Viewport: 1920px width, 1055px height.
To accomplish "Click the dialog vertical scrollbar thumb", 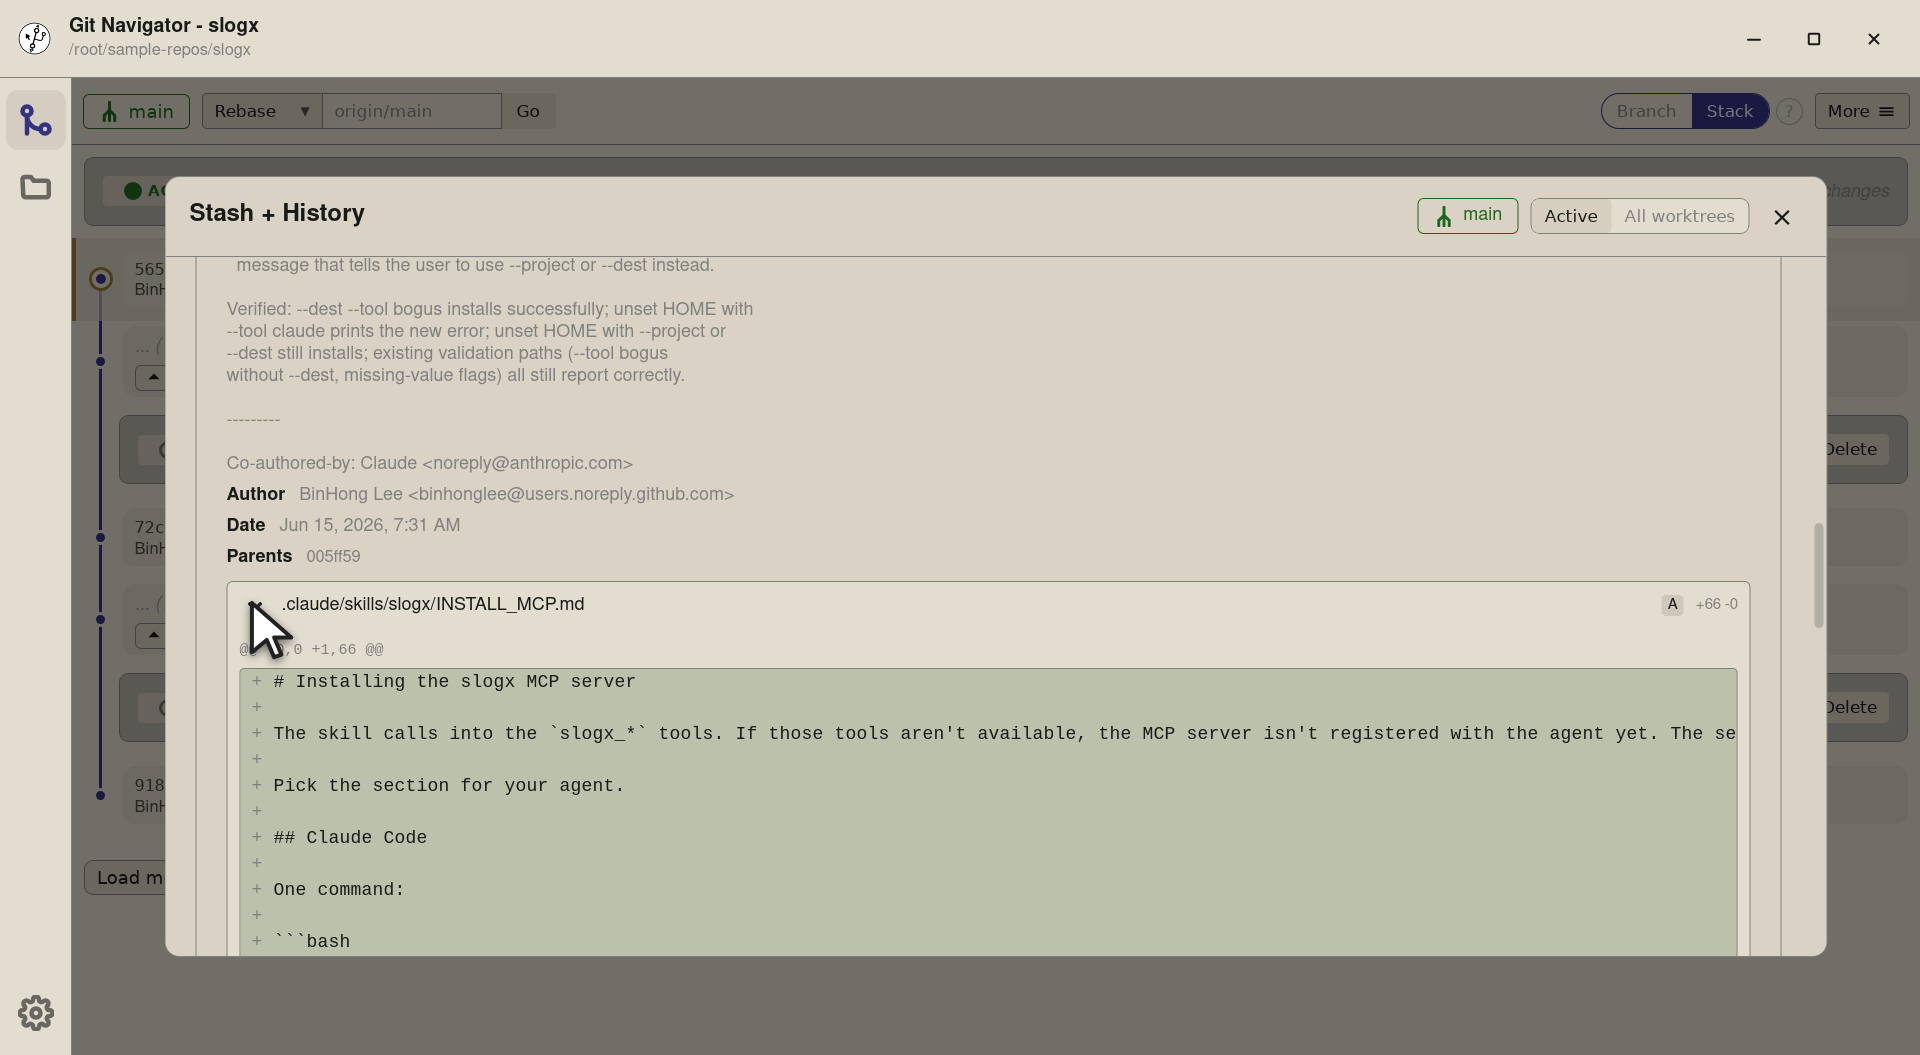I will (1818, 575).
